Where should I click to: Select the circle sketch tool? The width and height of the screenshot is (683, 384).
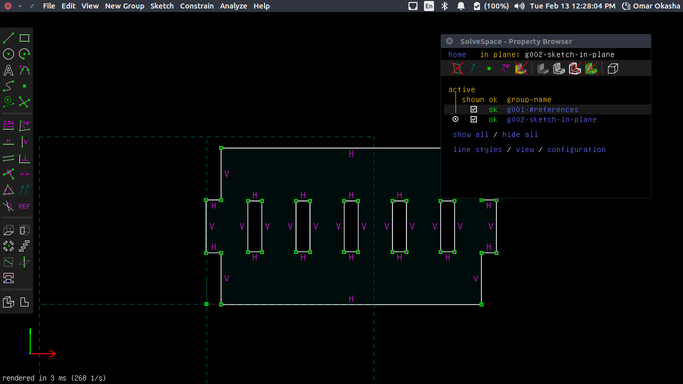tap(8, 54)
